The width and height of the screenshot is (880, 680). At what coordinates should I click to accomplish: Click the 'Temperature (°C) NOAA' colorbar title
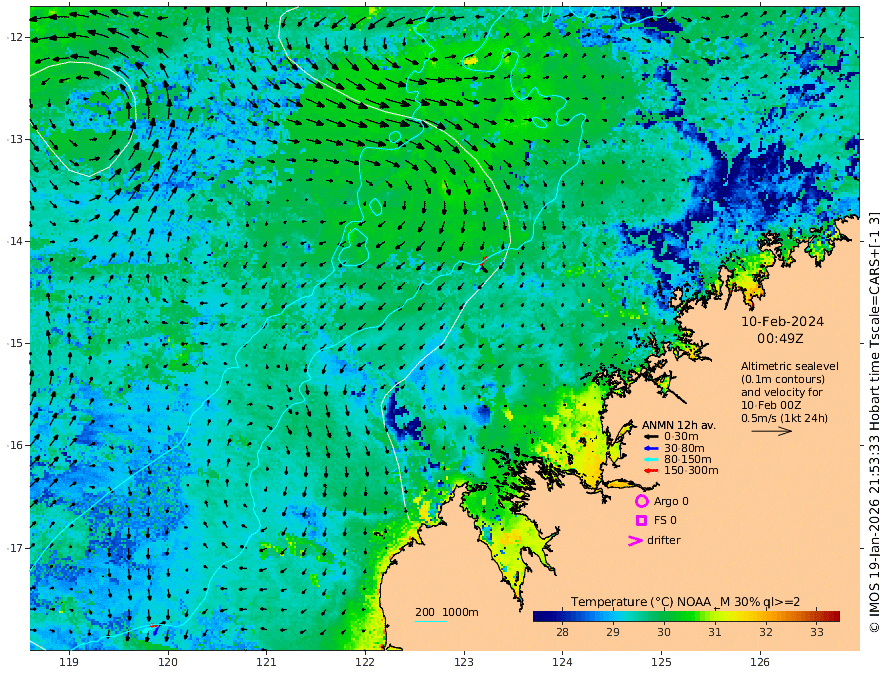(641, 602)
